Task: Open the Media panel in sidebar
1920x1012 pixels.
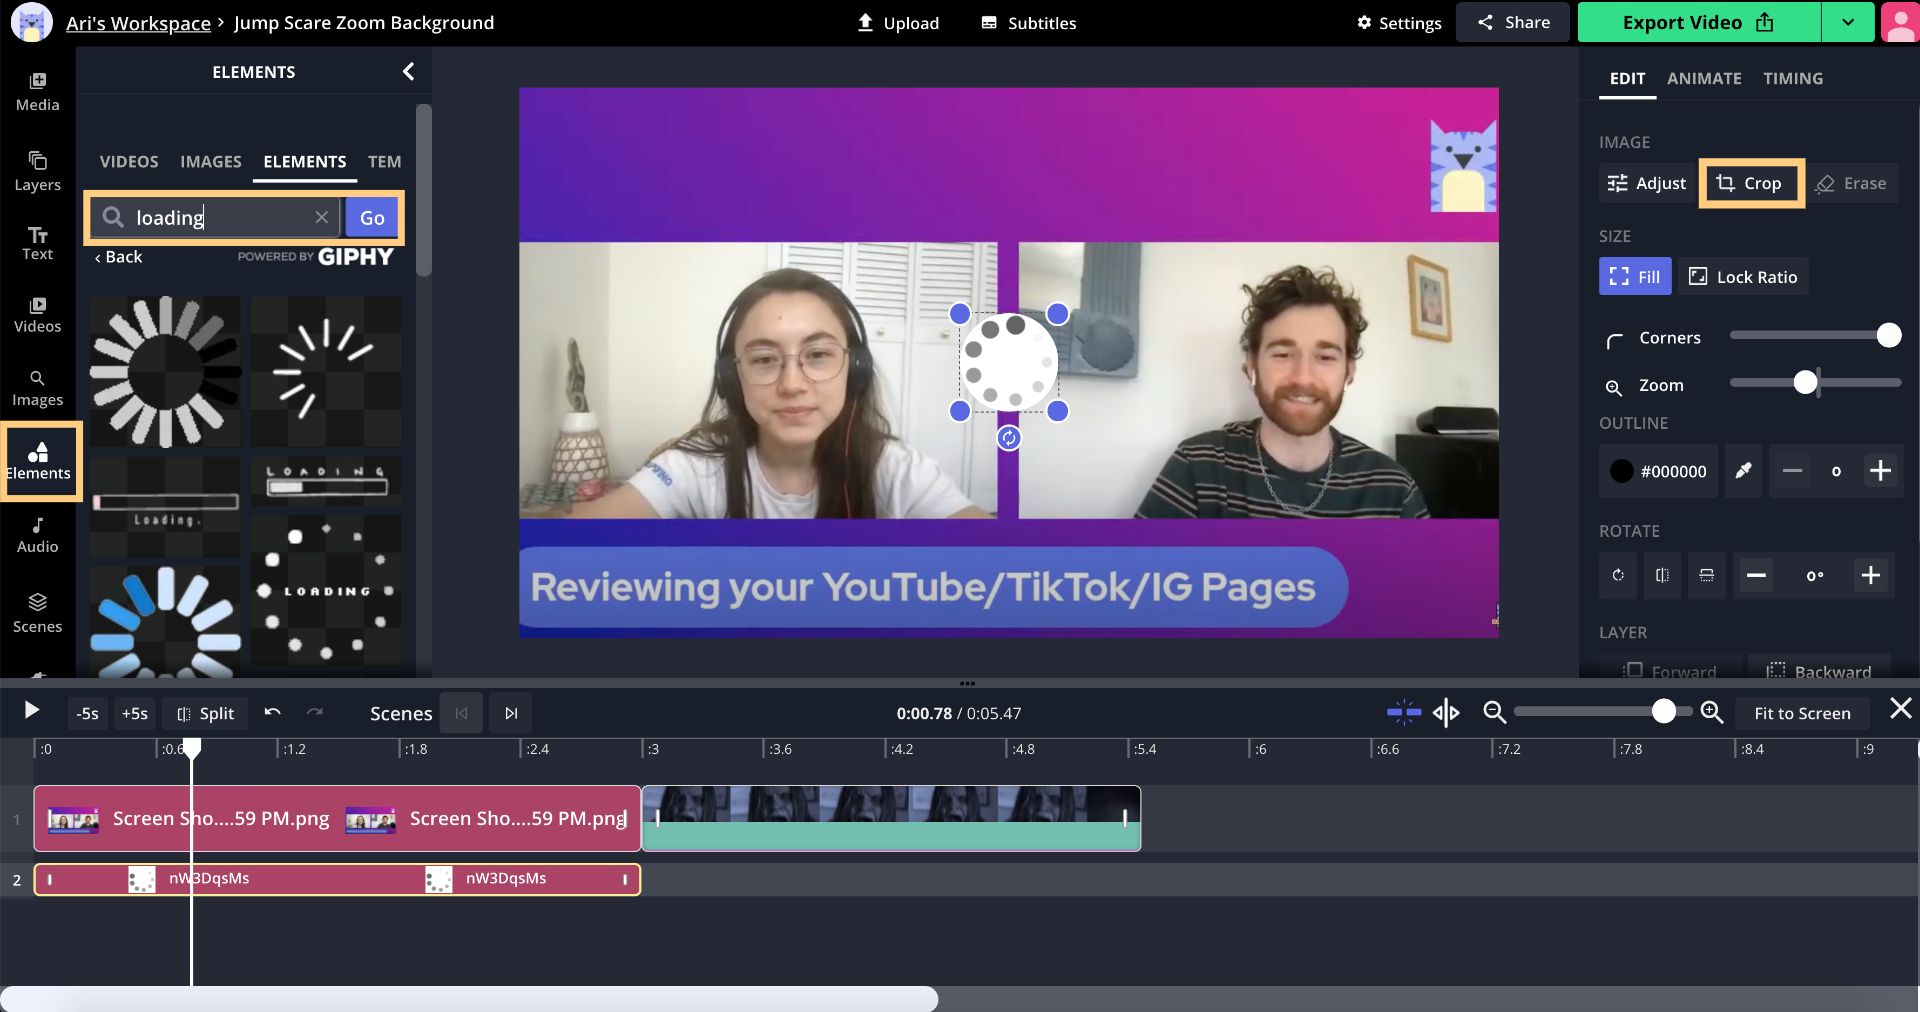Action: click(x=37, y=91)
